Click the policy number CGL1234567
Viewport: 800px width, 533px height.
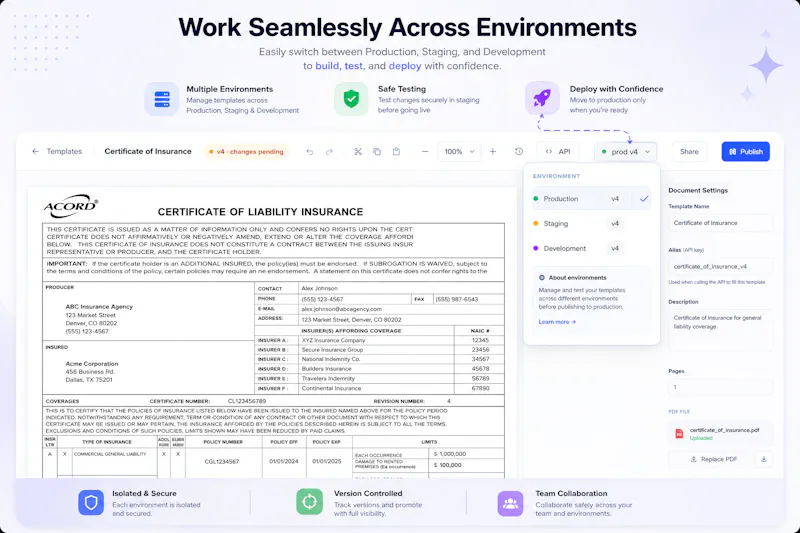(222, 462)
